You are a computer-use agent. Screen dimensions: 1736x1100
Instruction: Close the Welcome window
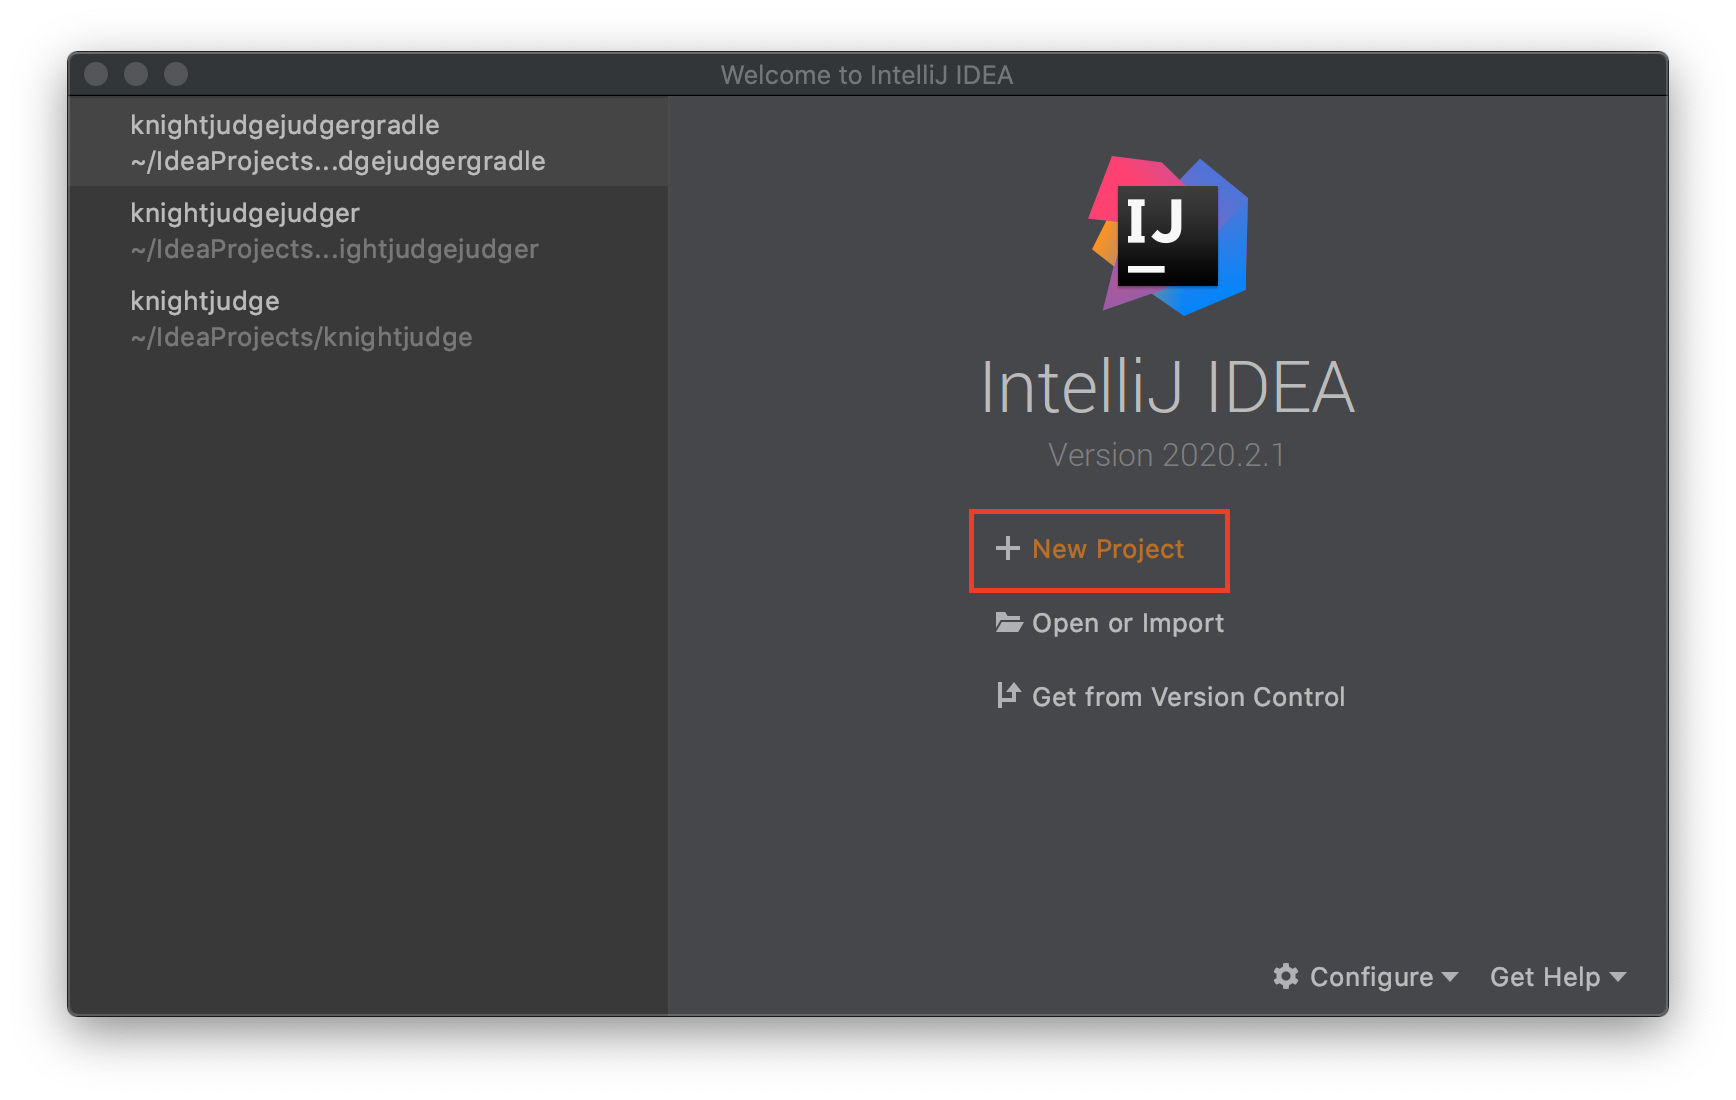coord(96,74)
